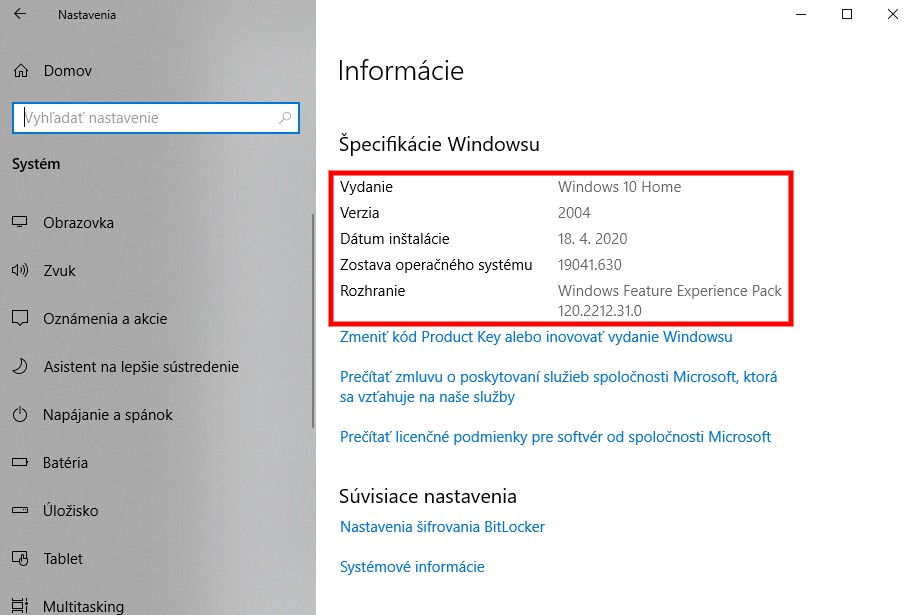Select the Zvuk speaker icon
Image resolution: width=908 pixels, height=615 pixels.
point(20,270)
